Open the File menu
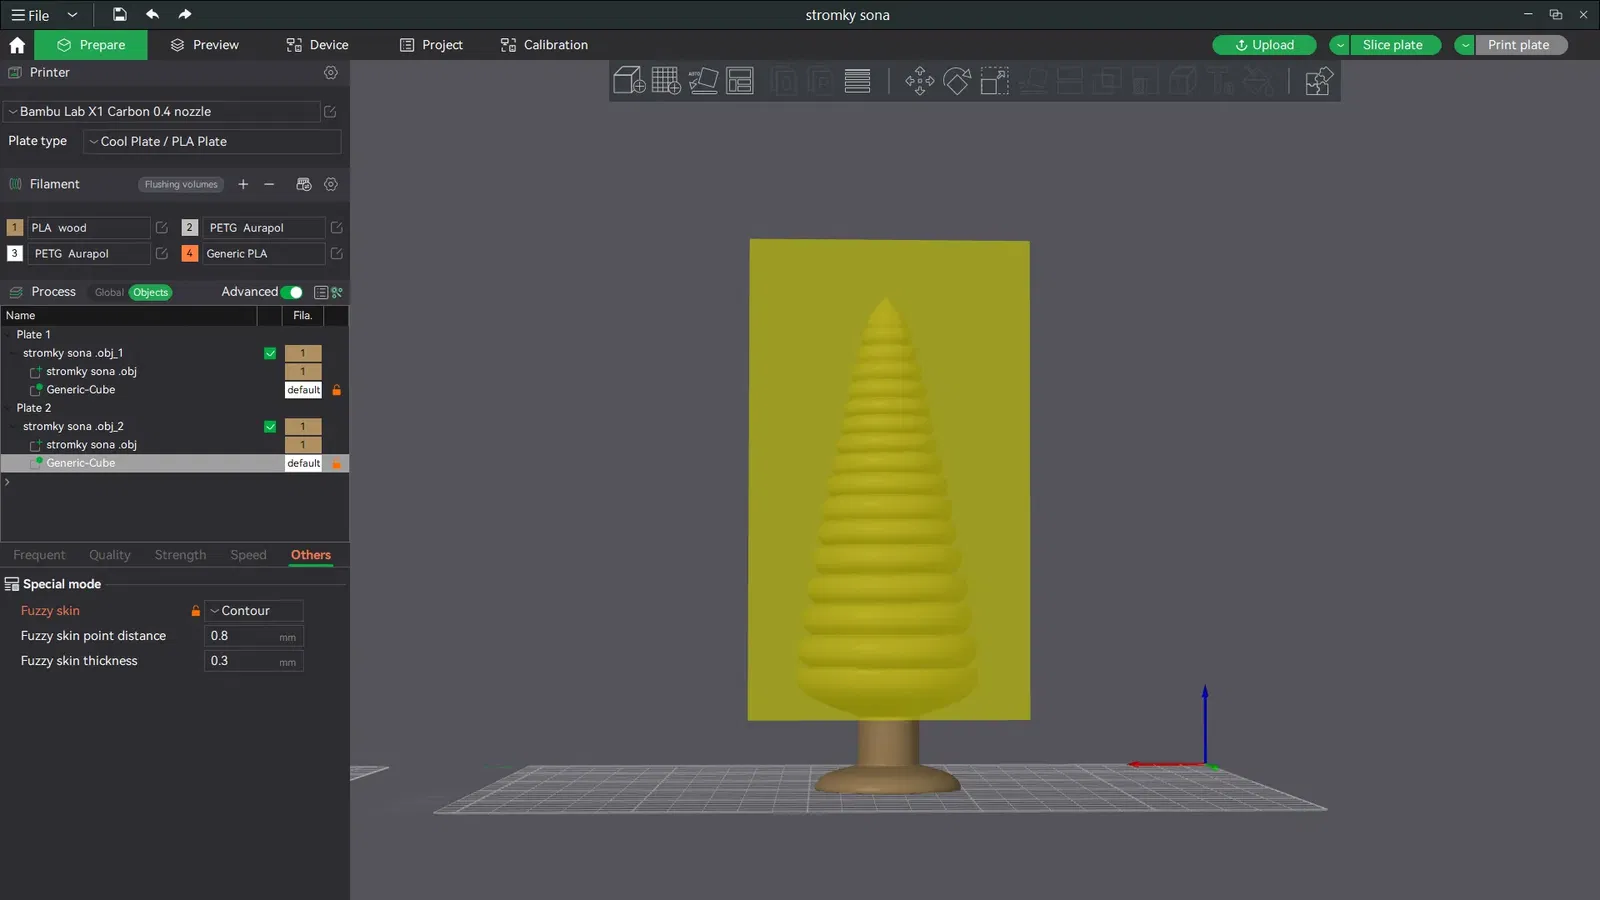1600x900 pixels. pos(30,15)
